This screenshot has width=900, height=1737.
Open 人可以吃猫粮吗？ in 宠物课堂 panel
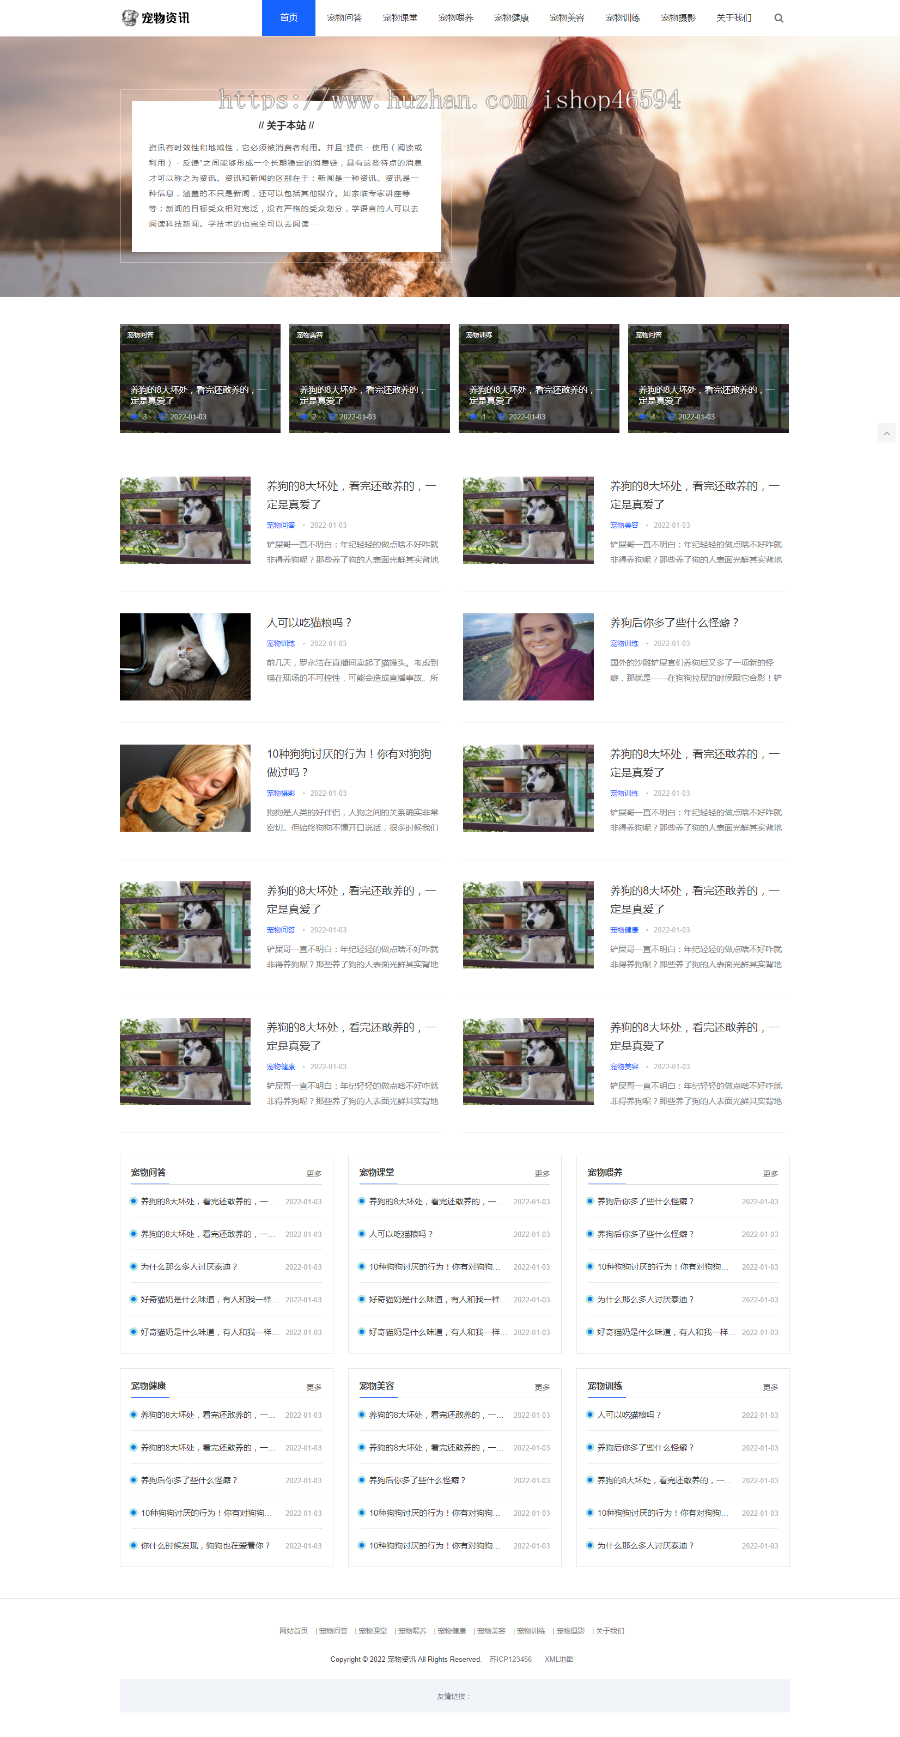401,1234
